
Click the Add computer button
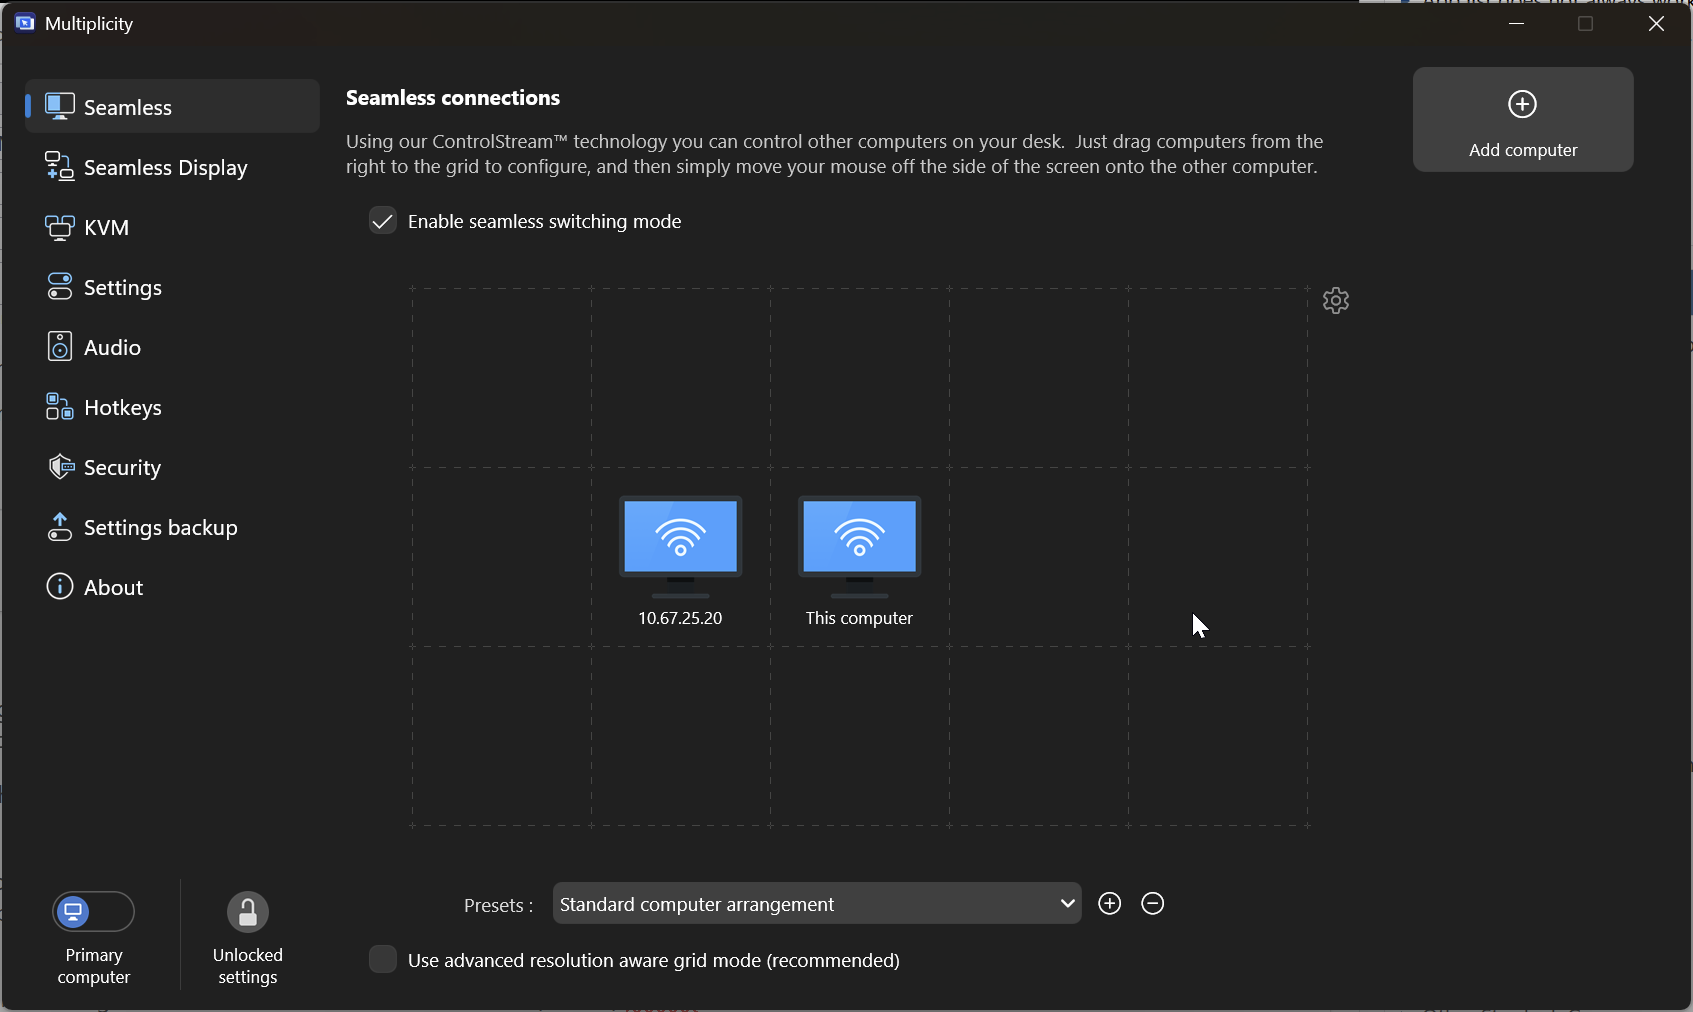click(x=1522, y=120)
